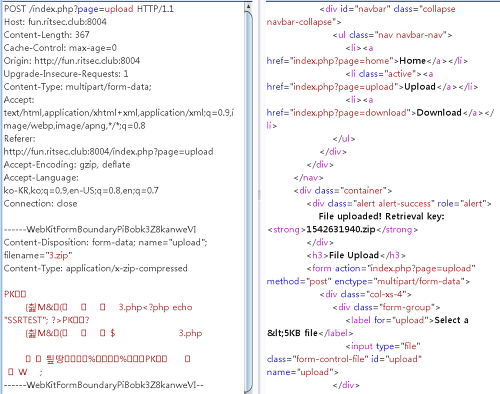
Task: Select the 'Content-Disposition: form-data; name="upload";' line
Action: point(106,243)
